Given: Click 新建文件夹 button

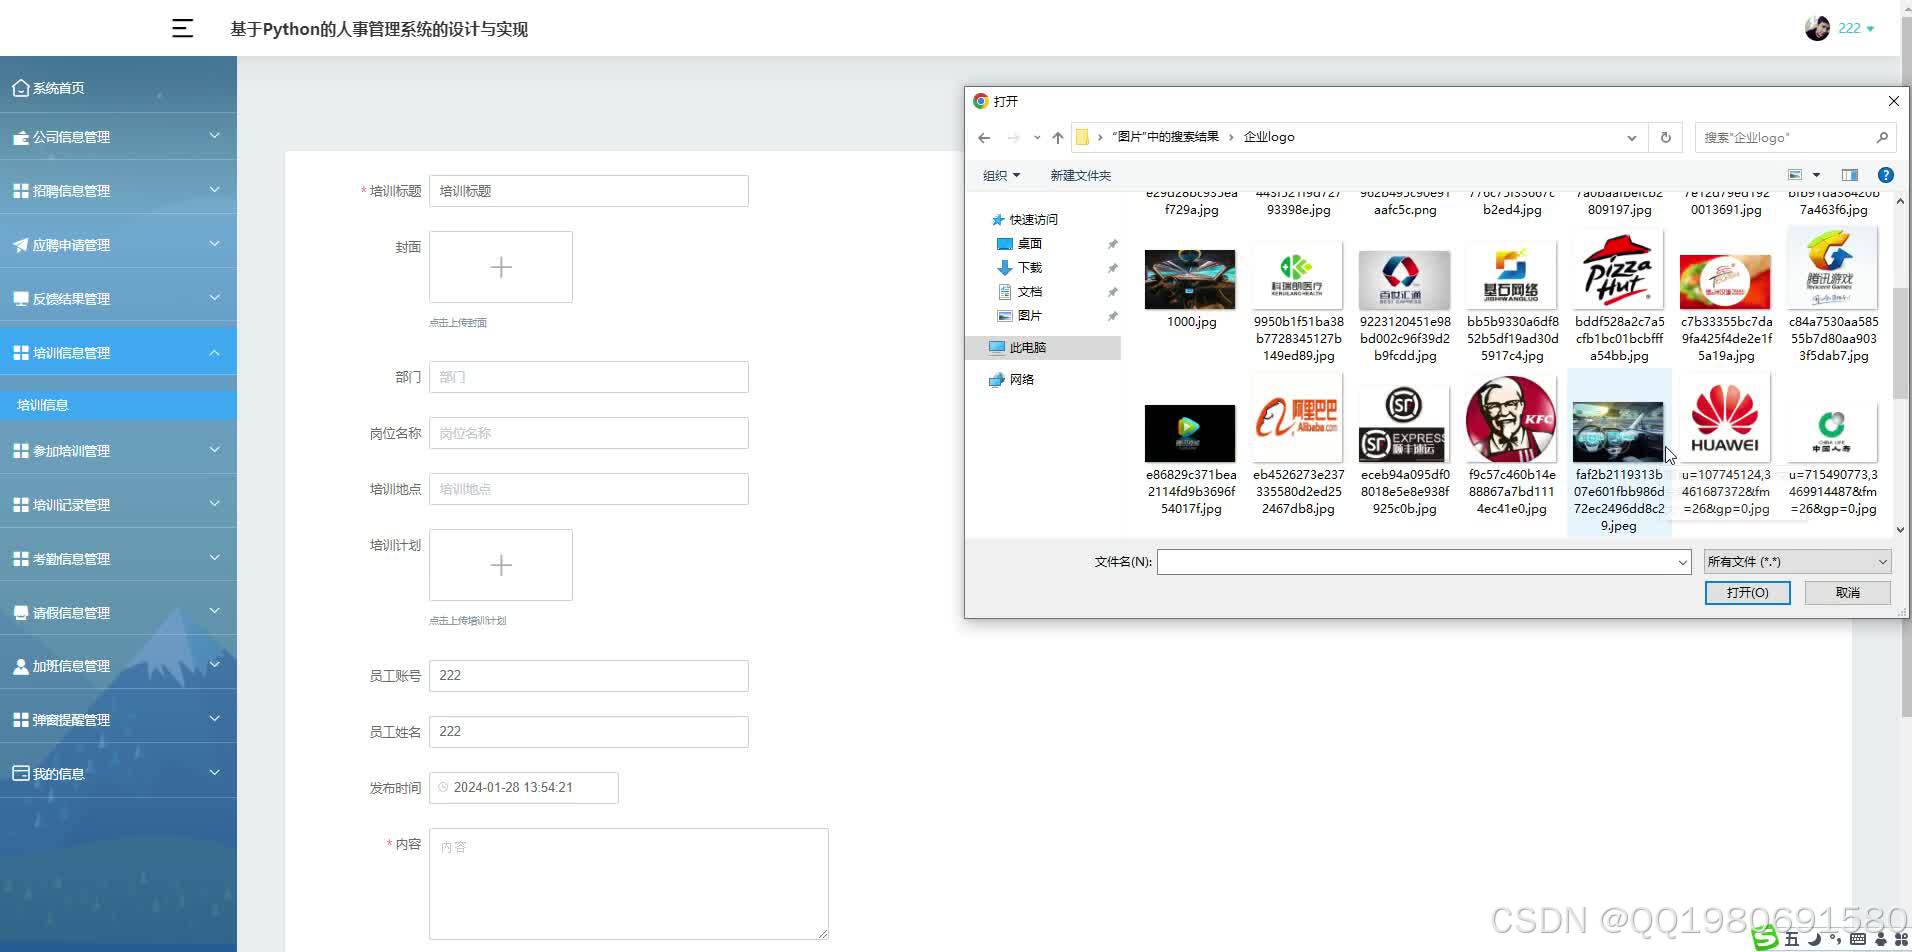Looking at the screenshot, I should click(x=1080, y=176).
